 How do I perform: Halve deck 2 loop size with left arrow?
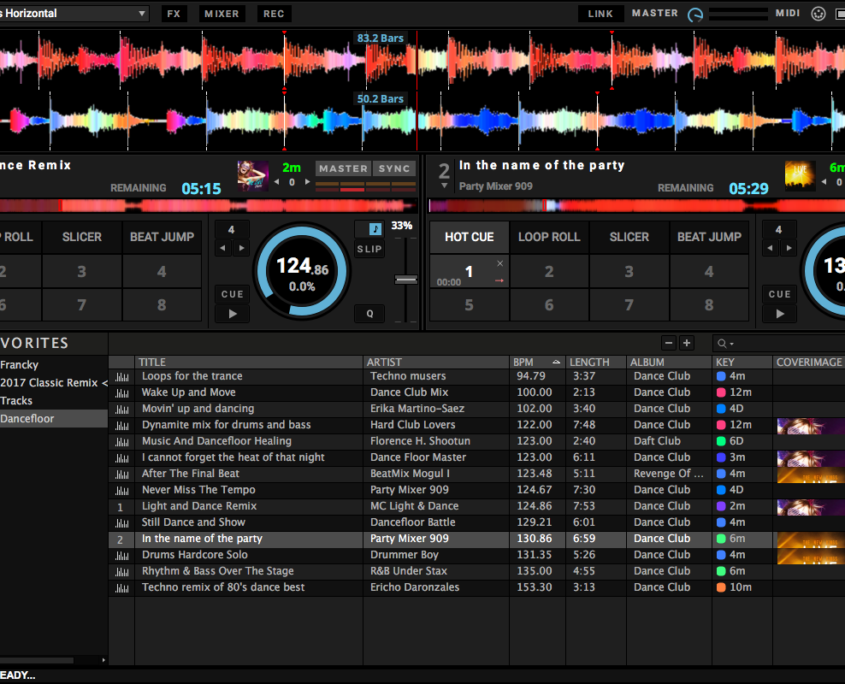[770, 248]
